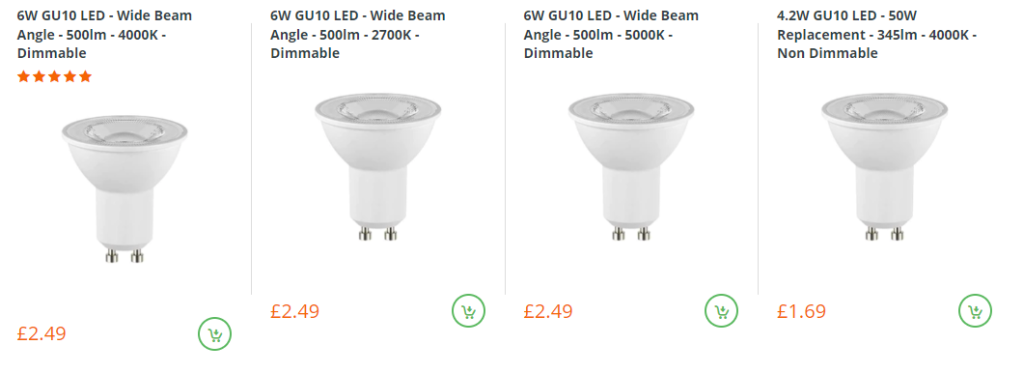View the bulb image of the 4.2W product
Viewport: 1024px width, 374px height.
885,167
